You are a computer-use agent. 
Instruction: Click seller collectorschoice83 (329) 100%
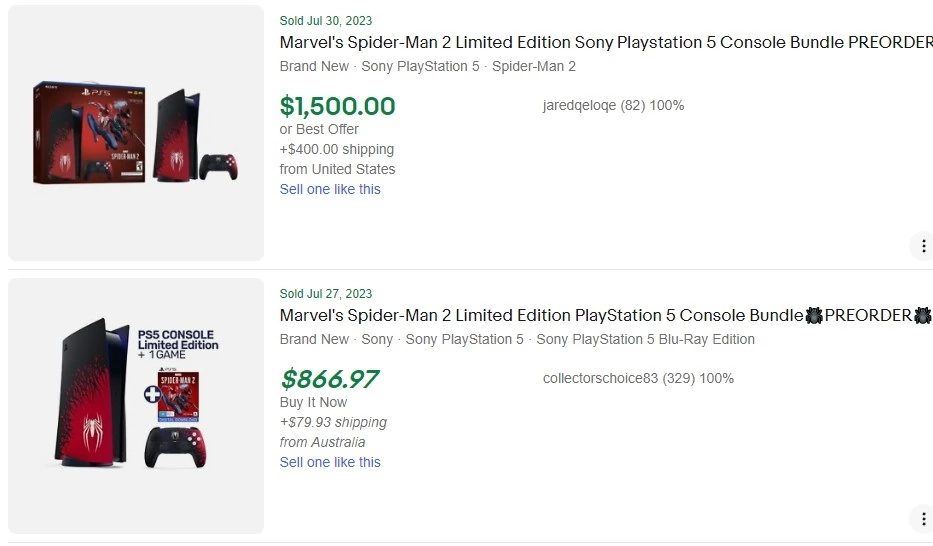[638, 378]
